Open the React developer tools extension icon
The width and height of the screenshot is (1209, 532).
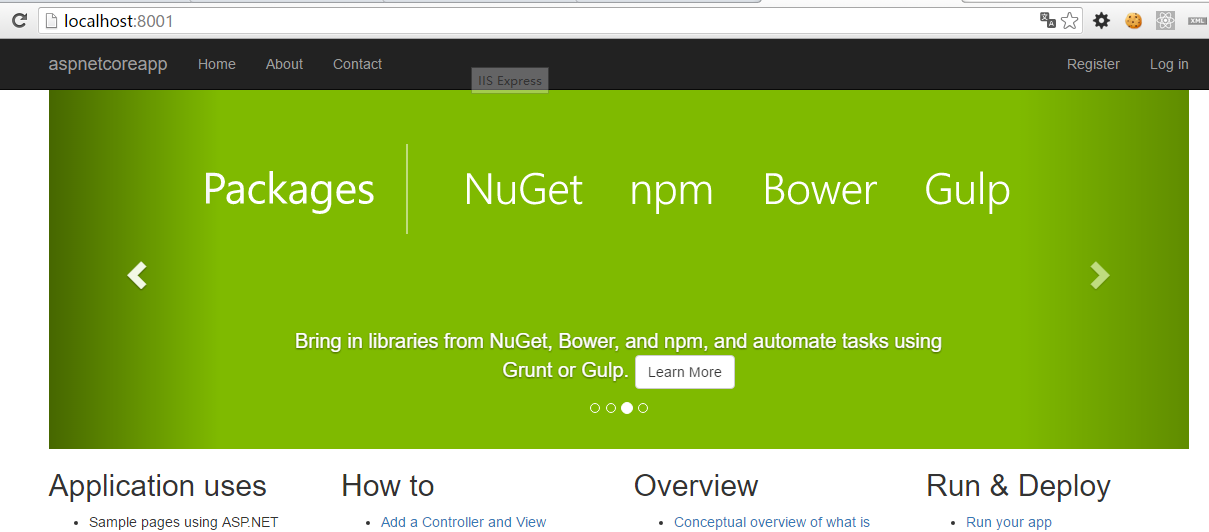(x=1165, y=20)
